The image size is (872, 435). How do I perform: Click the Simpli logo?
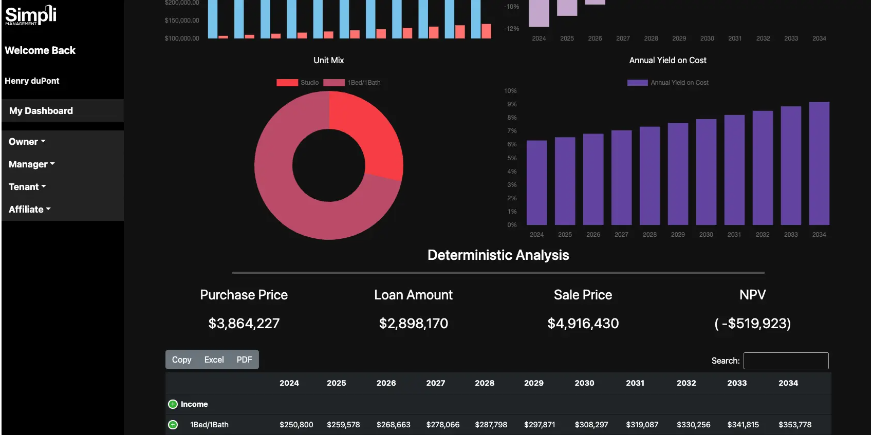point(31,15)
